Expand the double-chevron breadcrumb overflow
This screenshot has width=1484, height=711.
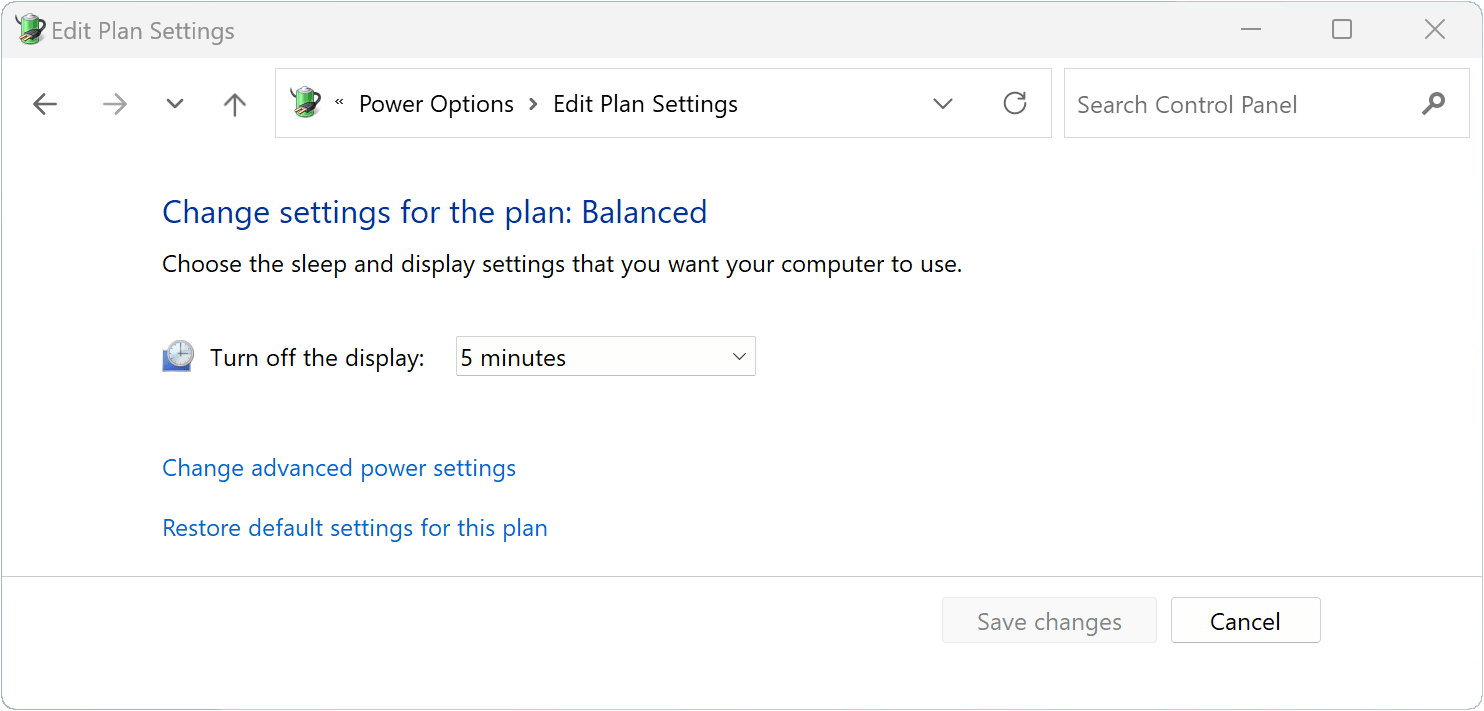(339, 103)
